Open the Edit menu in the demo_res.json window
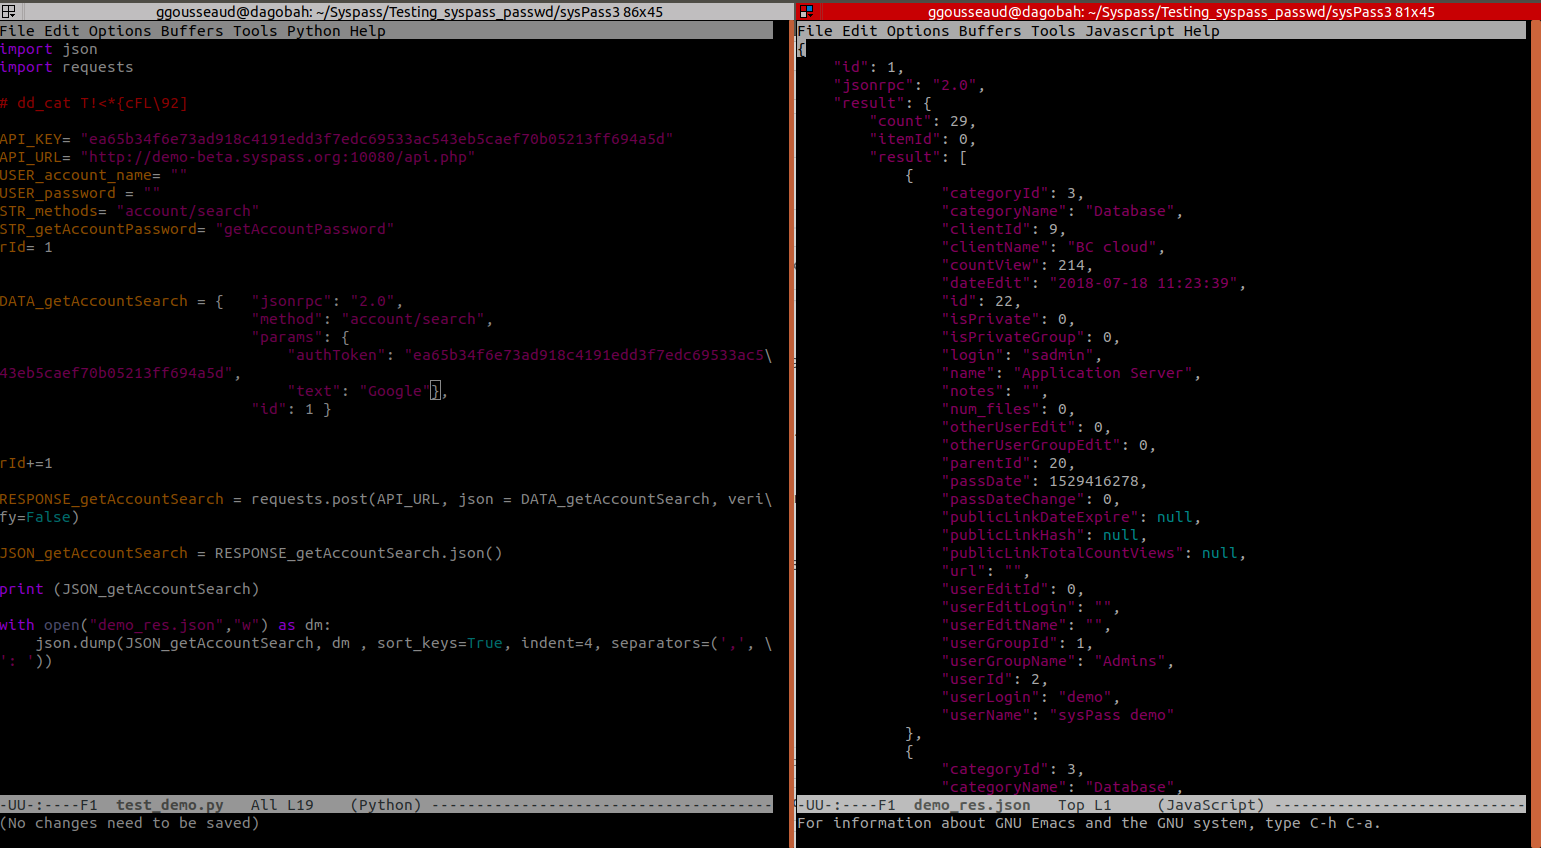 coord(860,31)
